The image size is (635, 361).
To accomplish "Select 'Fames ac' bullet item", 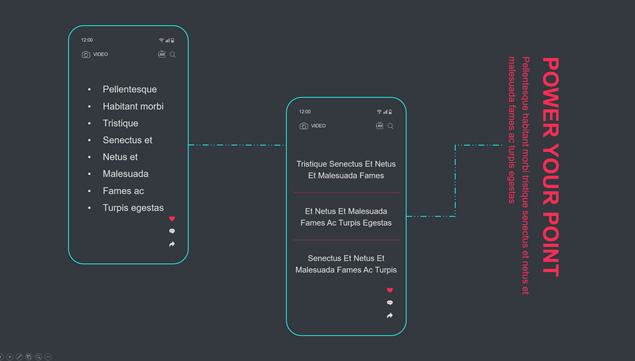I will coord(123,191).
